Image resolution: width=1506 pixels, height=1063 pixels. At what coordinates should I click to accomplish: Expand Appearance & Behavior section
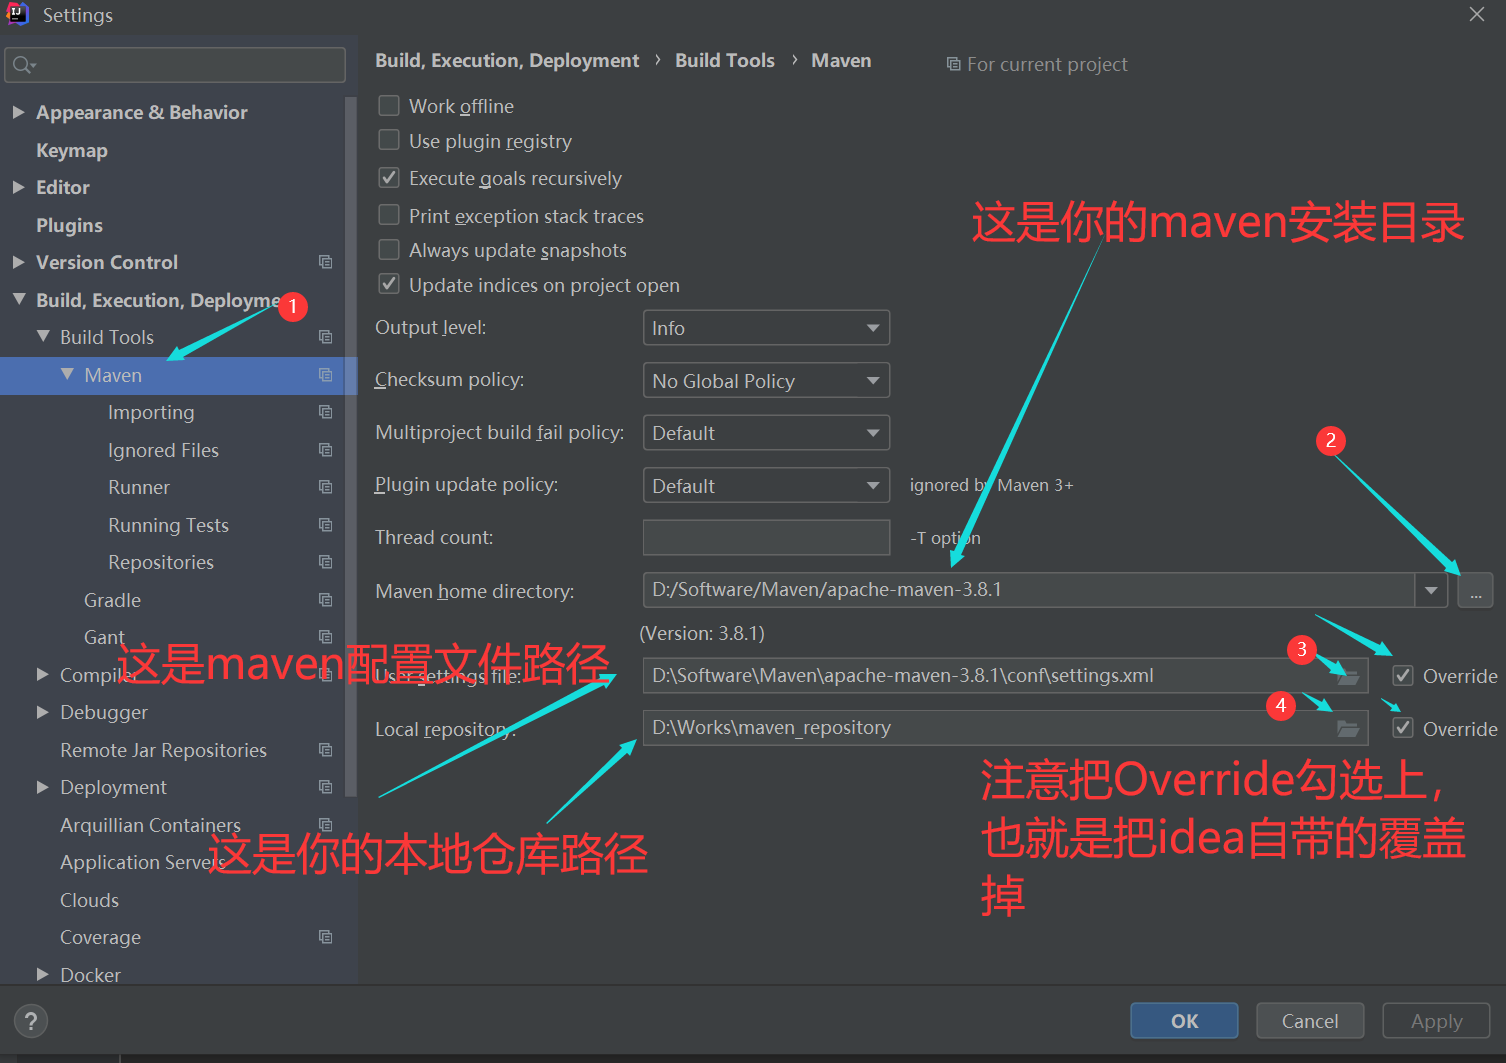pyautogui.click(x=18, y=112)
